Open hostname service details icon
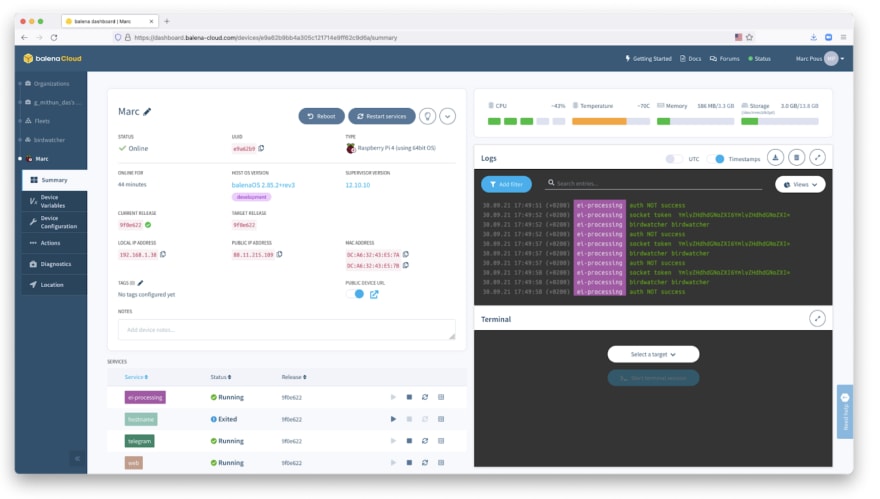Screen dimensions: 880x499 pyautogui.click(x=441, y=419)
